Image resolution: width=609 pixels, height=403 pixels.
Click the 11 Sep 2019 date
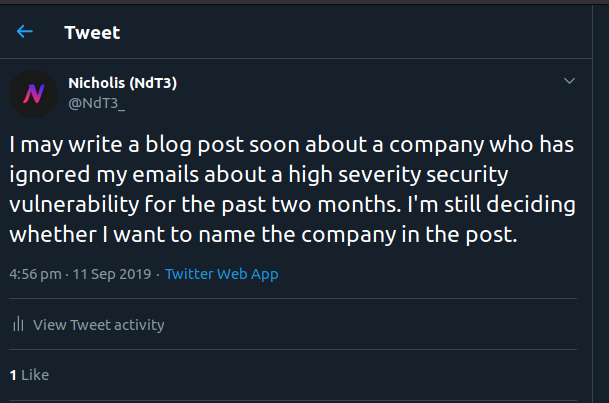(x=112, y=274)
